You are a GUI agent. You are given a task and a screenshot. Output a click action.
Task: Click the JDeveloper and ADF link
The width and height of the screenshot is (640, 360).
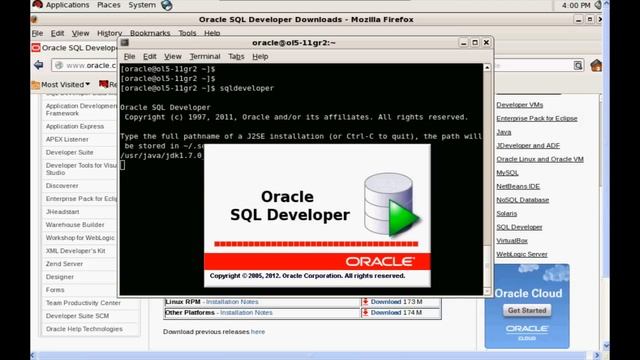coord(528,146)
